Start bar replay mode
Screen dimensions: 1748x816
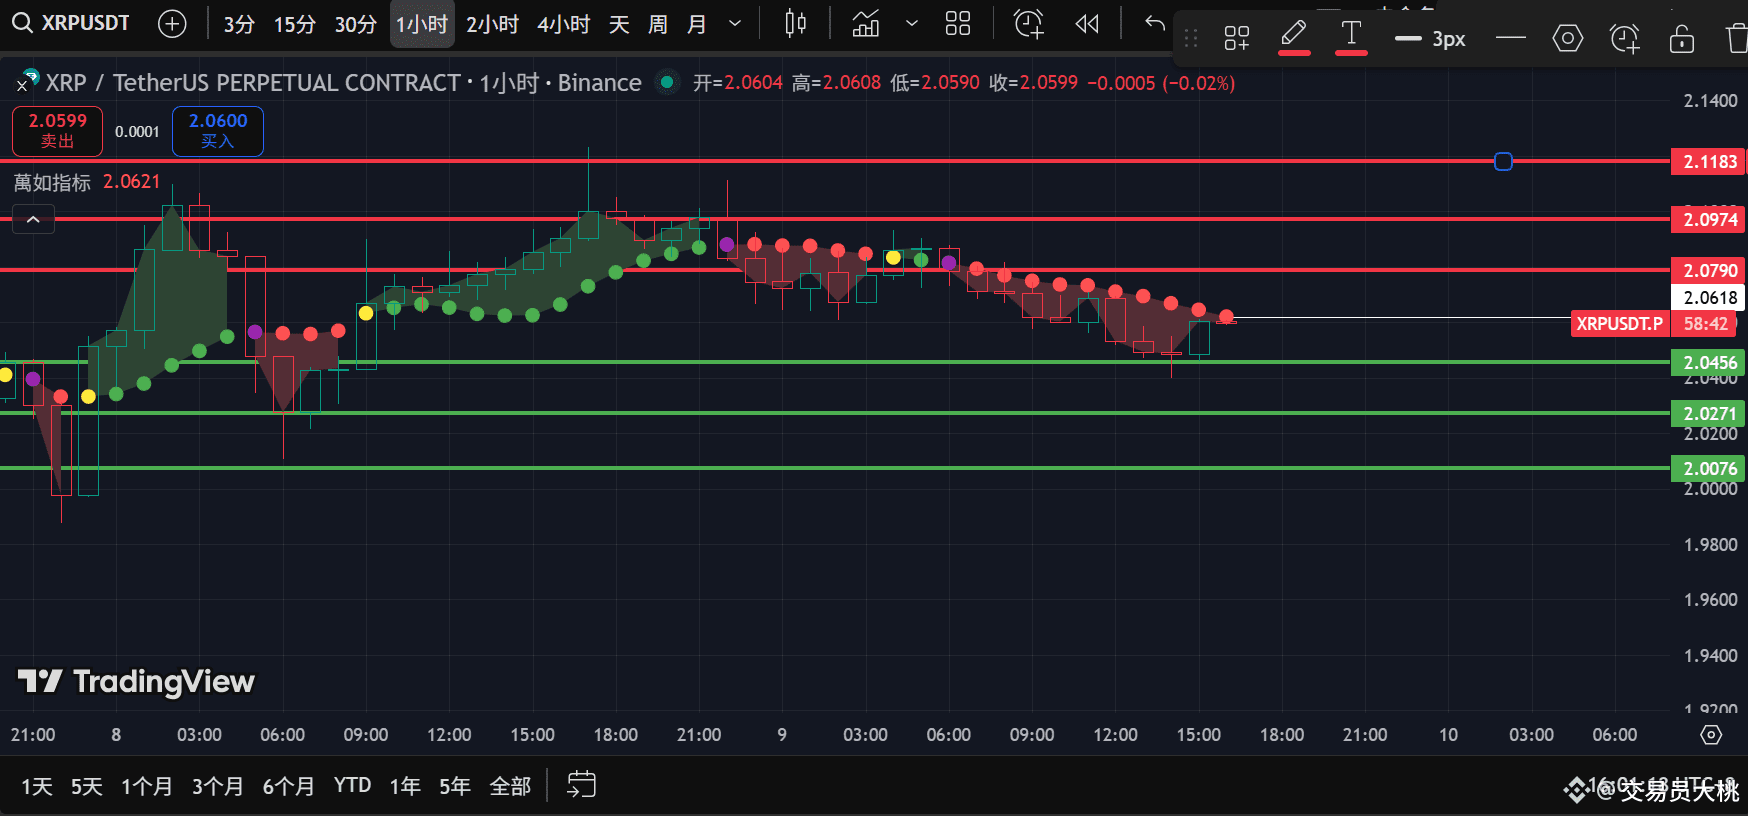[1087, 24]
